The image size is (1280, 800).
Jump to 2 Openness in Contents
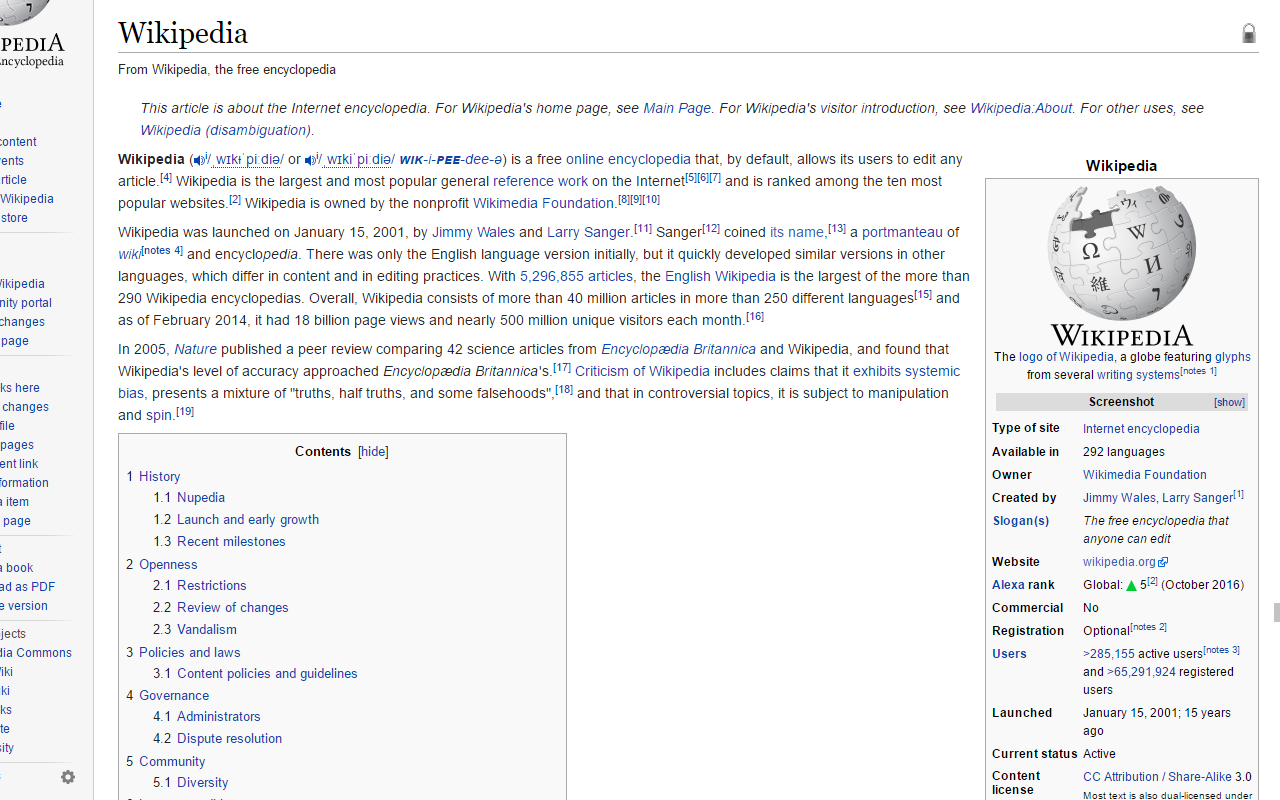[x=162, y=564]
